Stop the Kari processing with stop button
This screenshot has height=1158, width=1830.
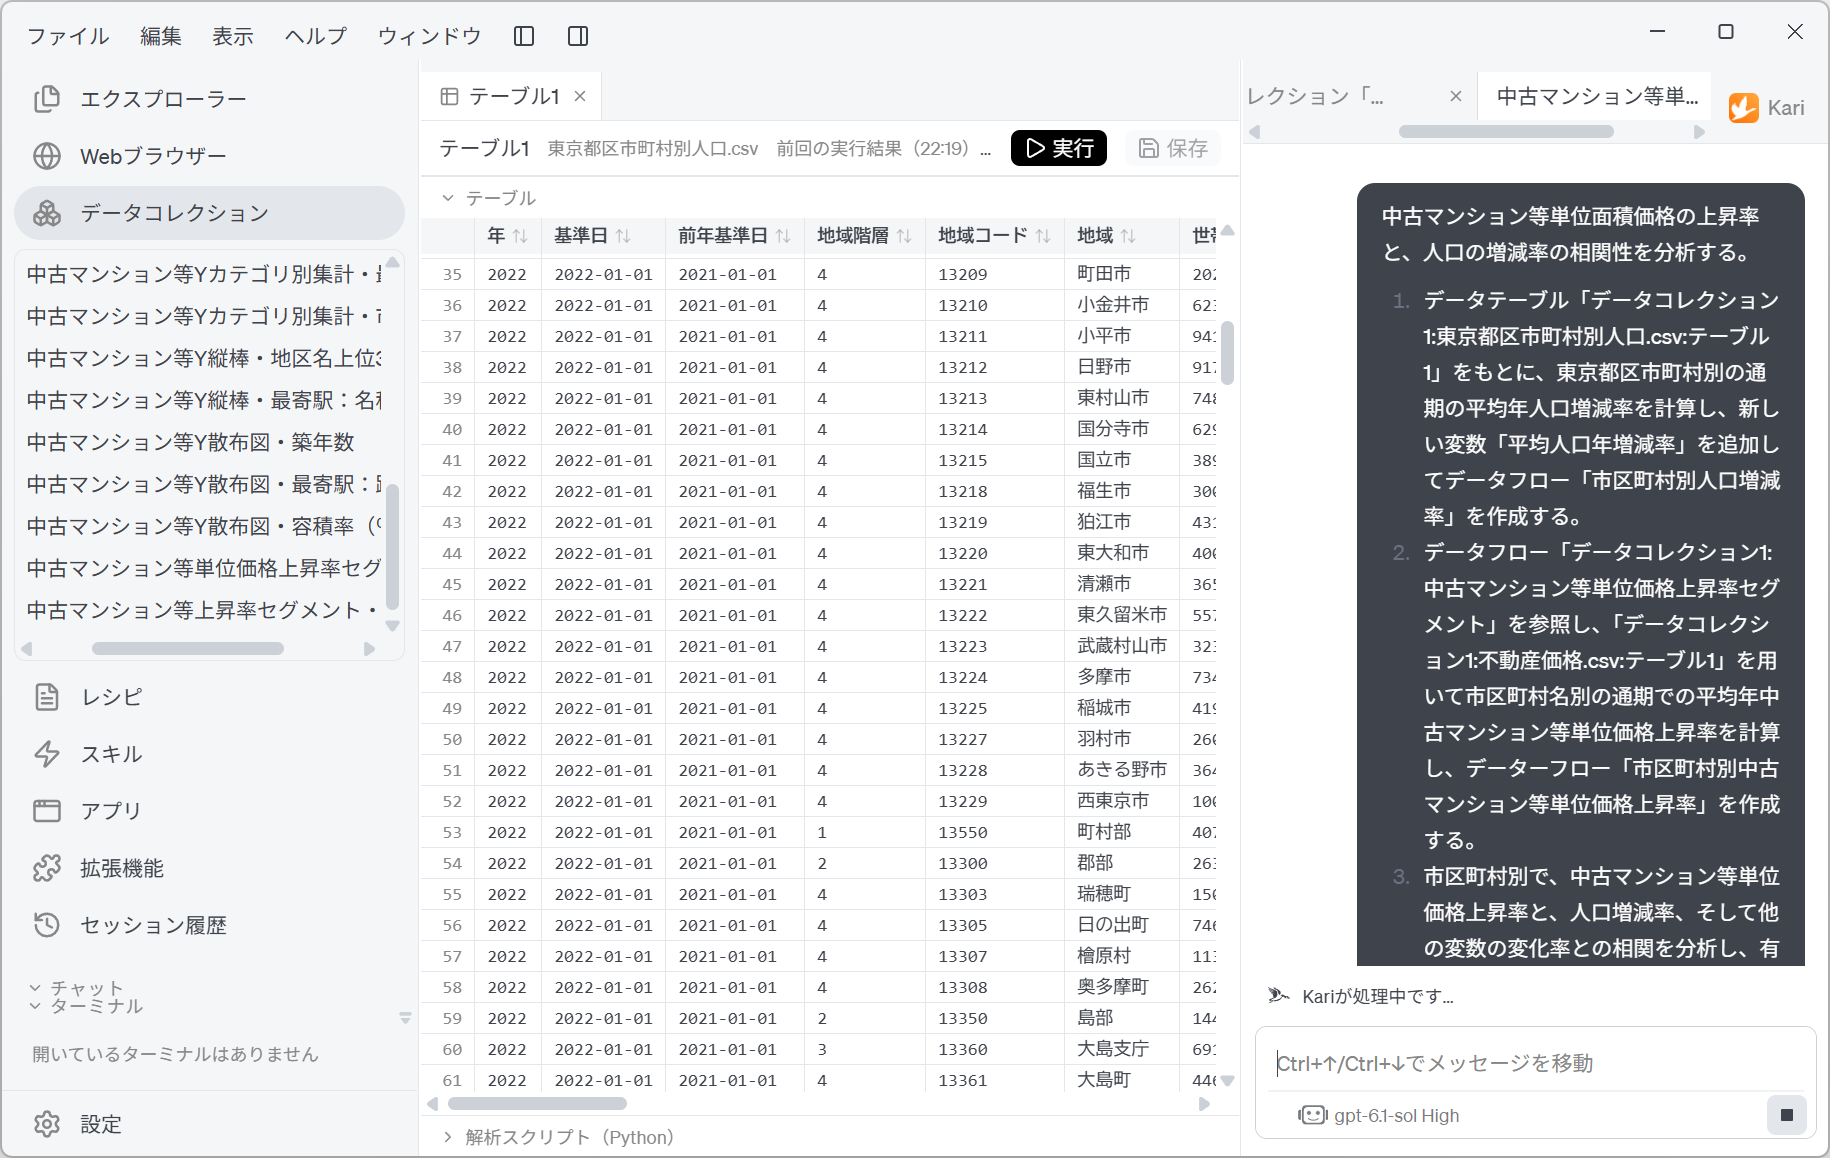click(1787, 1115)
